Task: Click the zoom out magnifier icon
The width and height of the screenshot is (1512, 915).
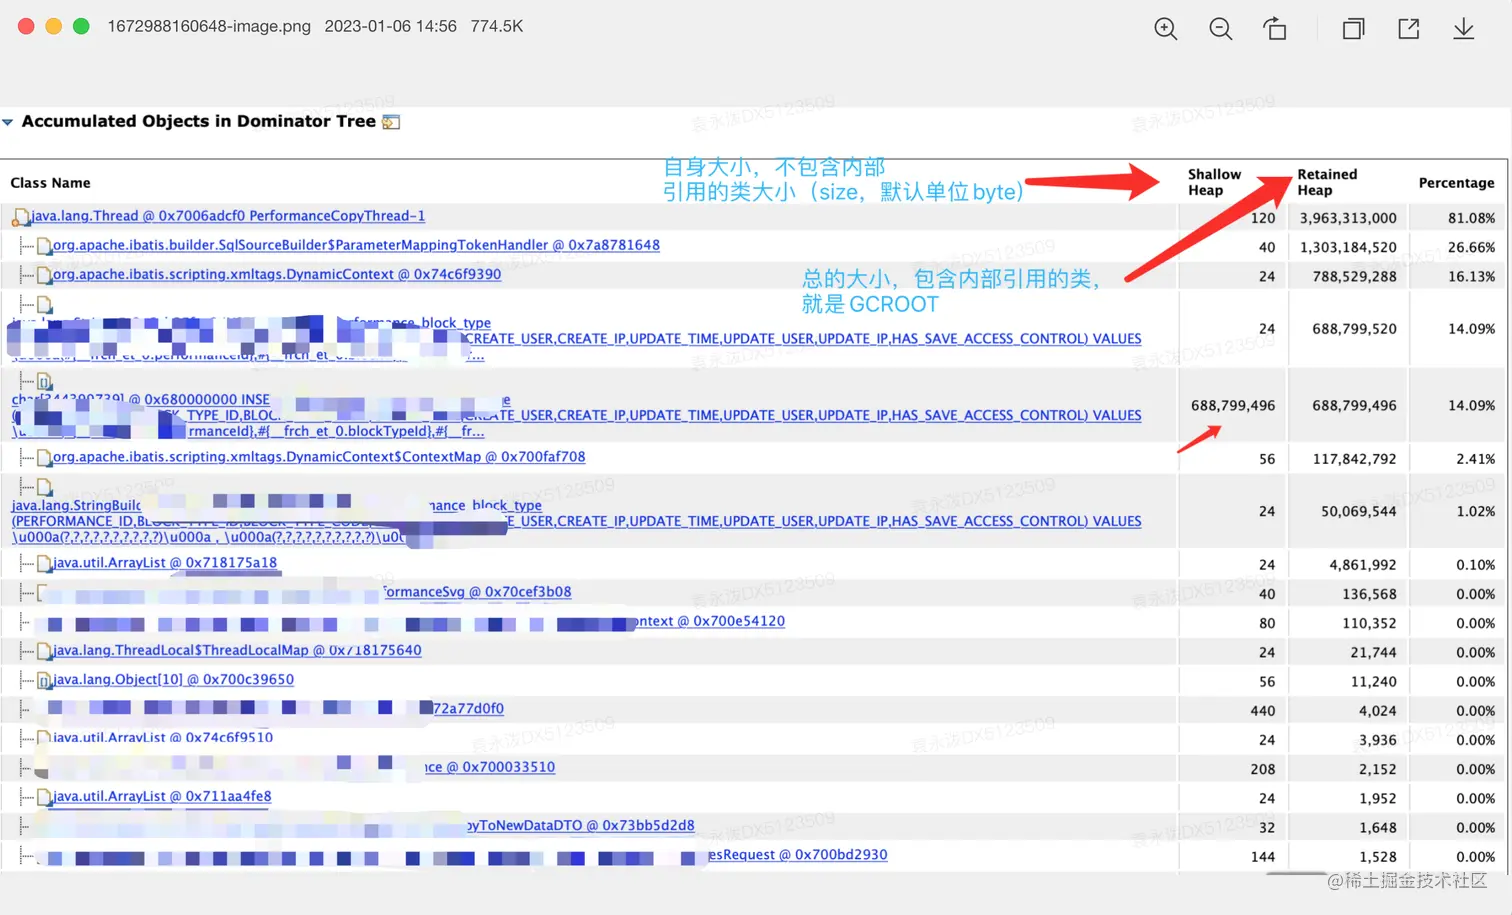Action: [x=1220, y=29]
